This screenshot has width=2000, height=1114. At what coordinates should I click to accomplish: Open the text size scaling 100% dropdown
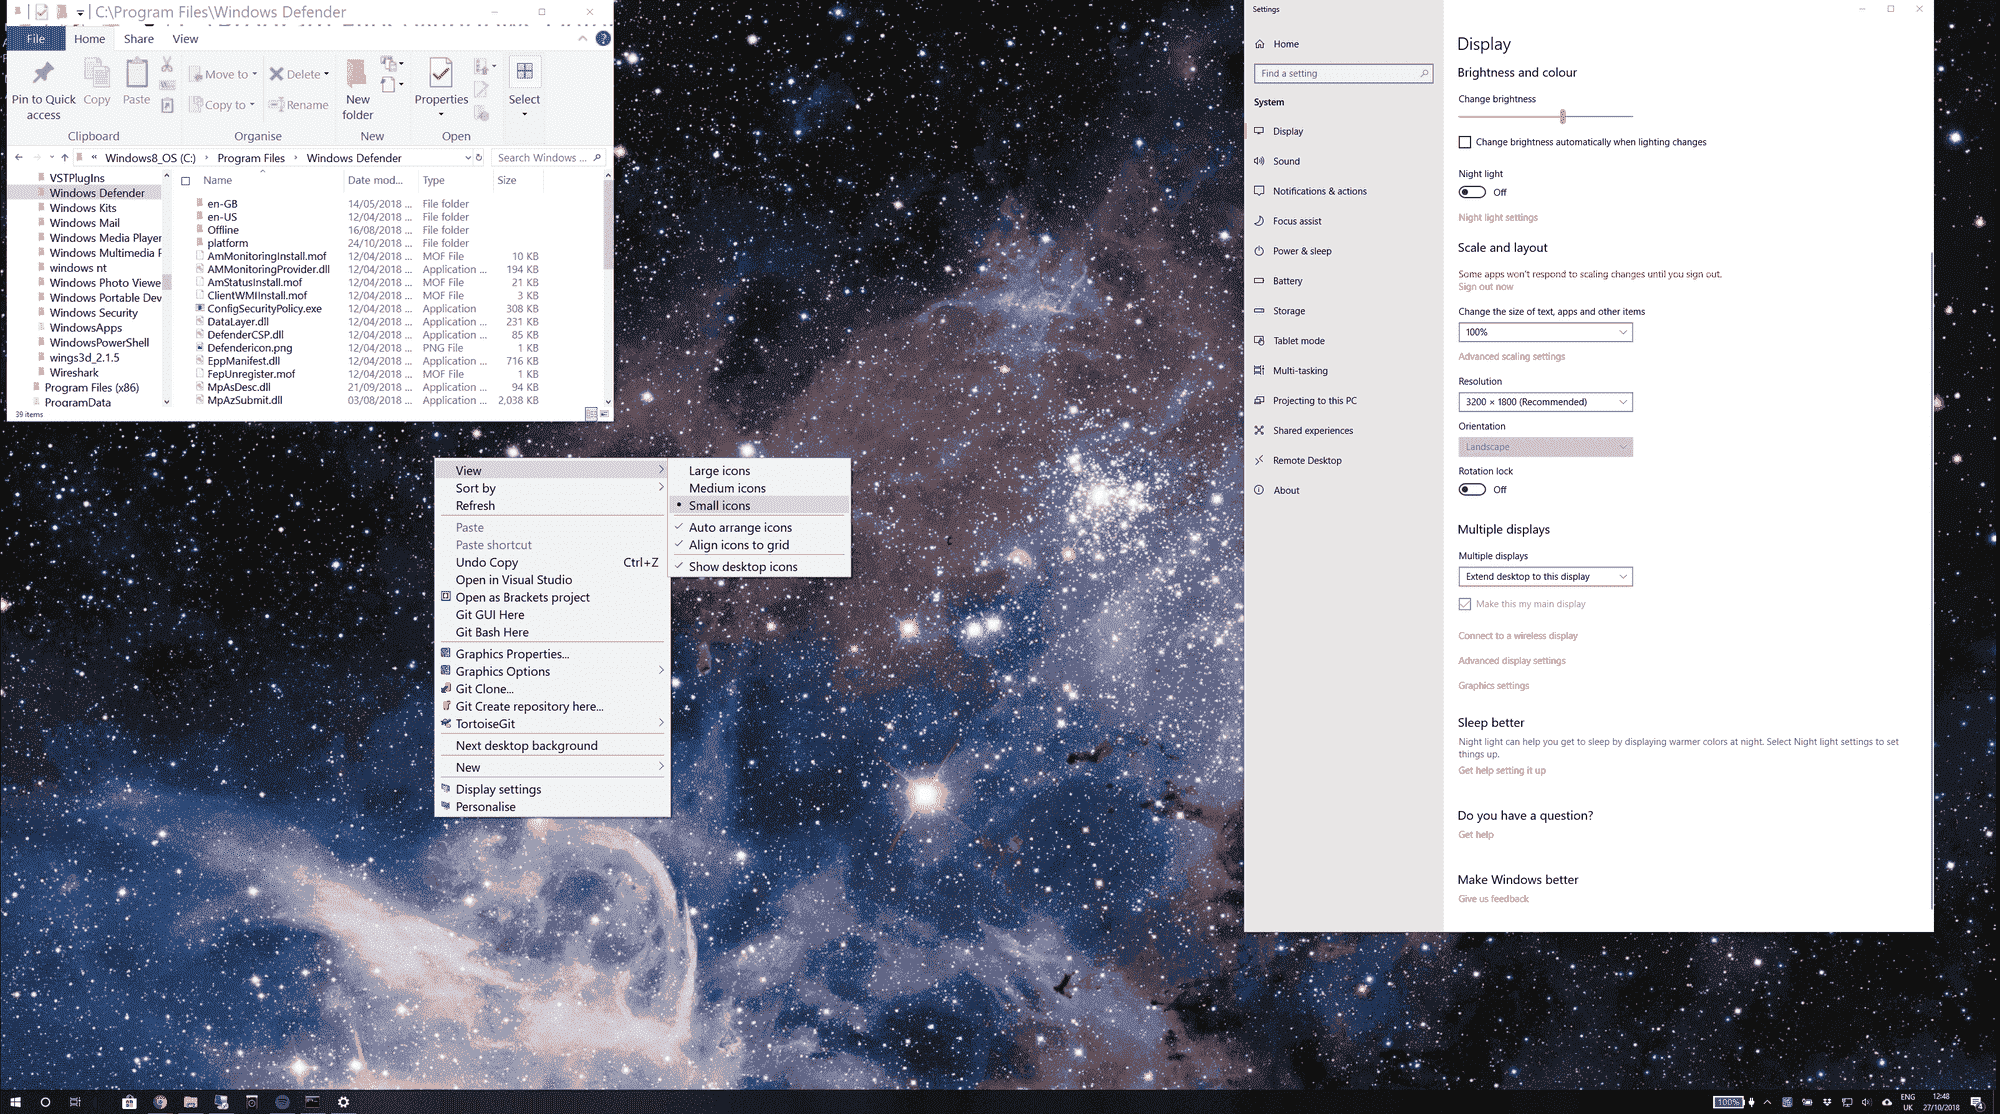click(1545, 332)
